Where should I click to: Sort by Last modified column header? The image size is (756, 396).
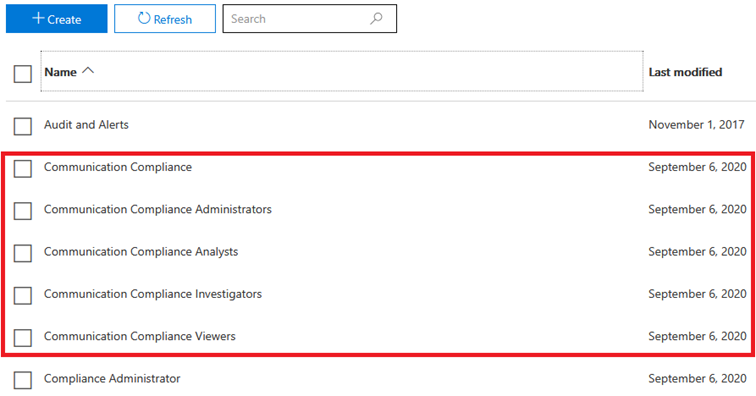(x=685, y=72)
